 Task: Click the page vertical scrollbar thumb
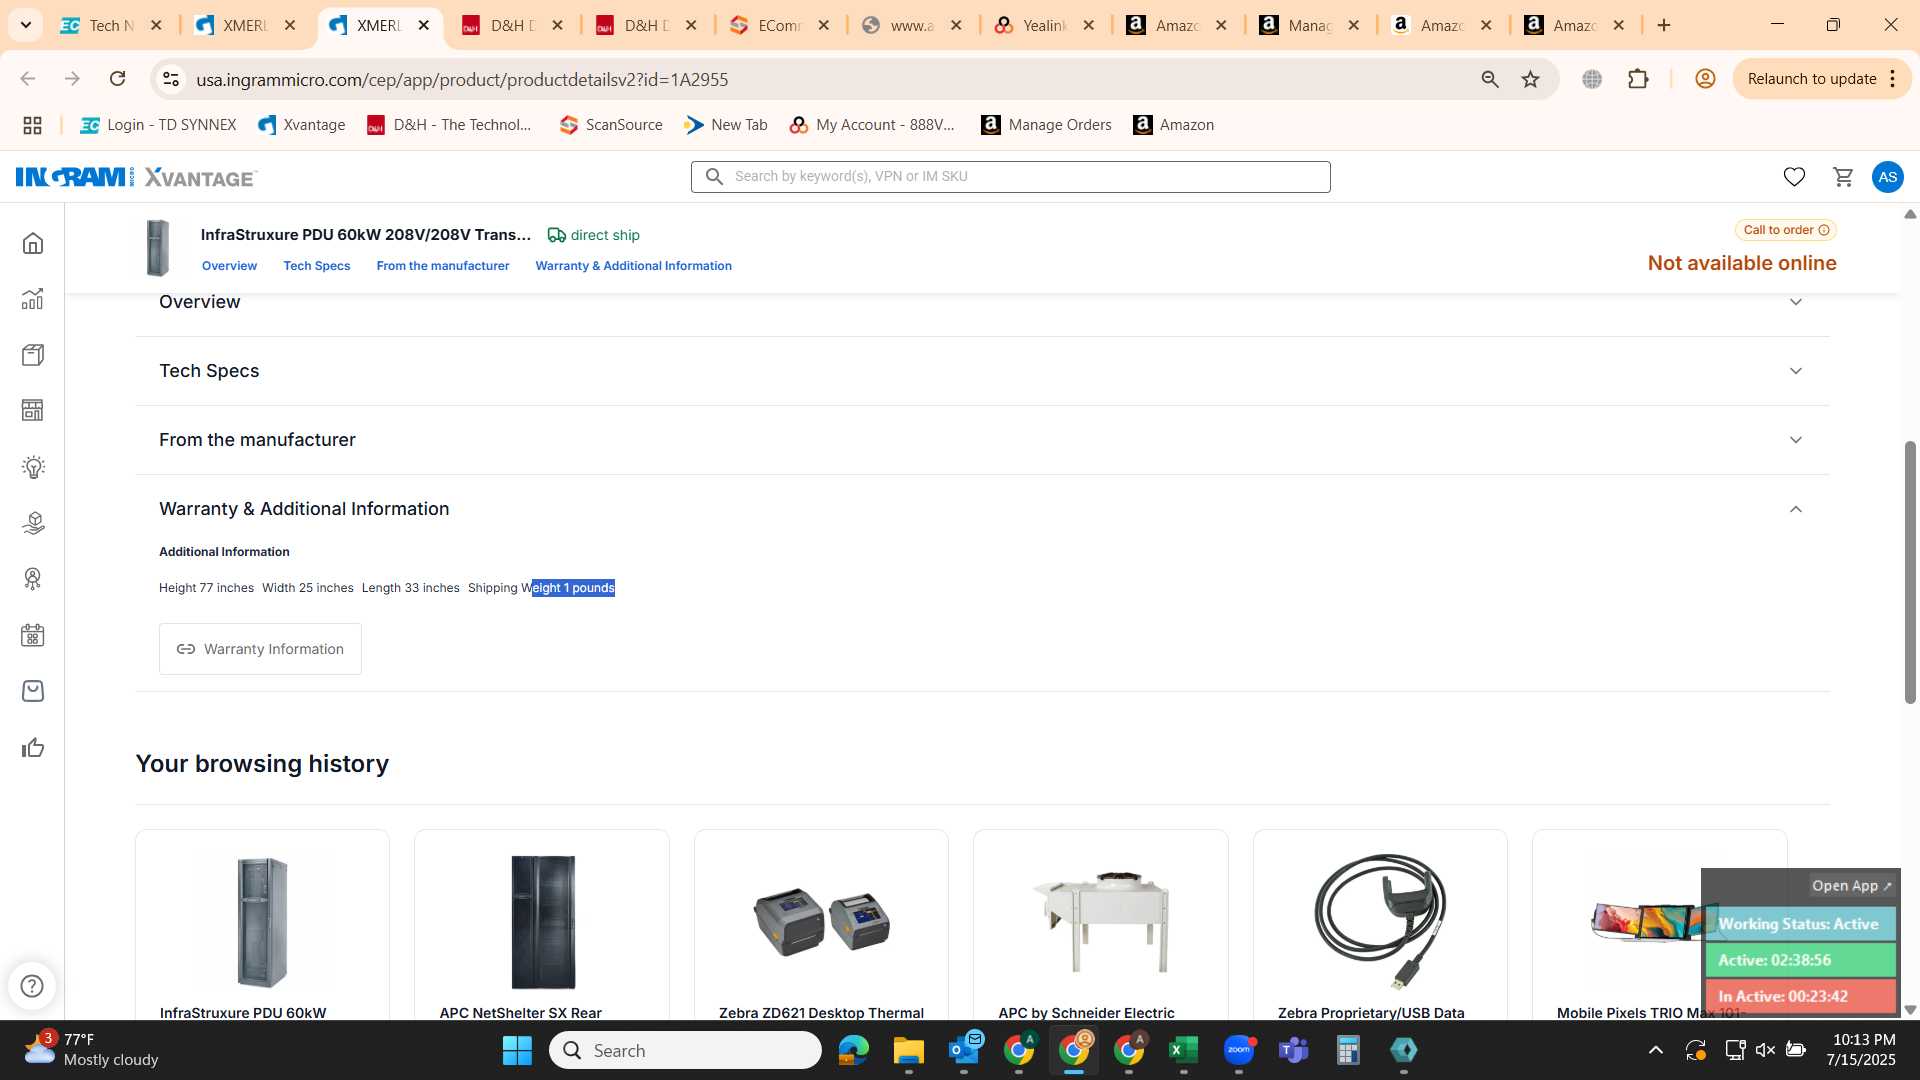click(x=1910, y=572)
